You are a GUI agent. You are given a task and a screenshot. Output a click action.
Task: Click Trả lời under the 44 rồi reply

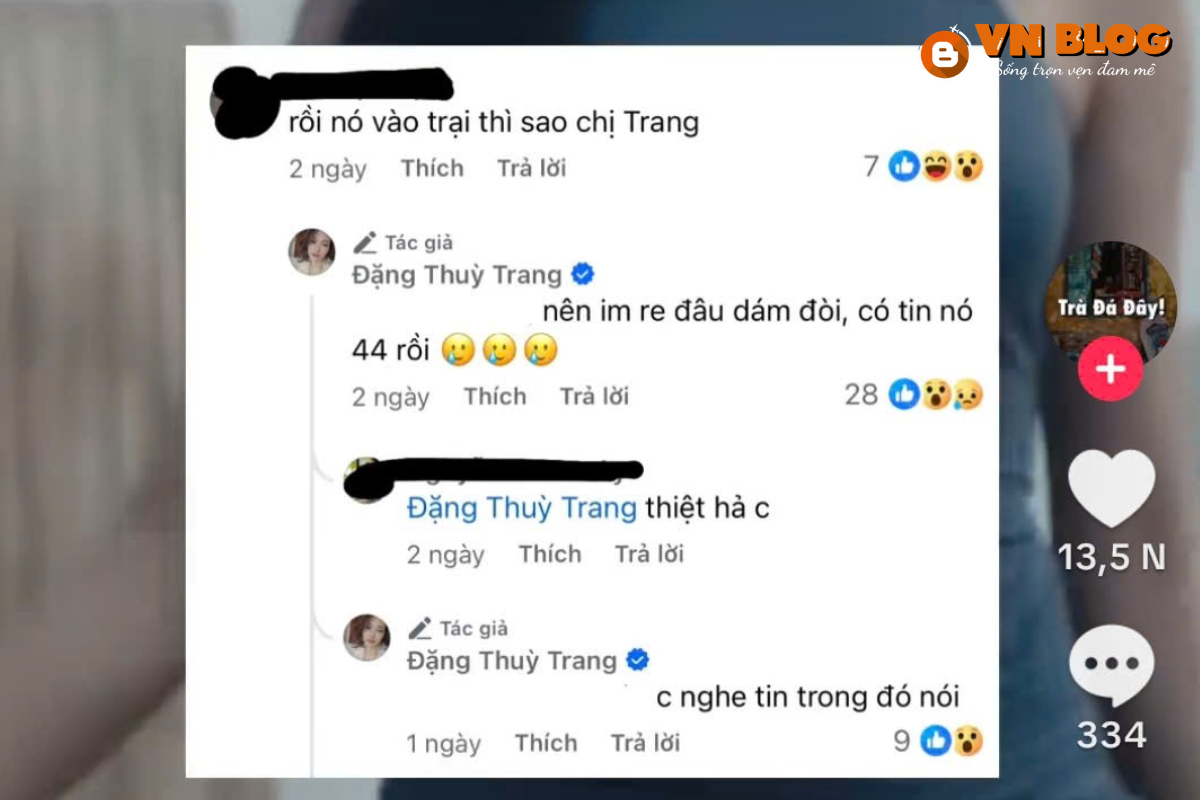(595, 396)
